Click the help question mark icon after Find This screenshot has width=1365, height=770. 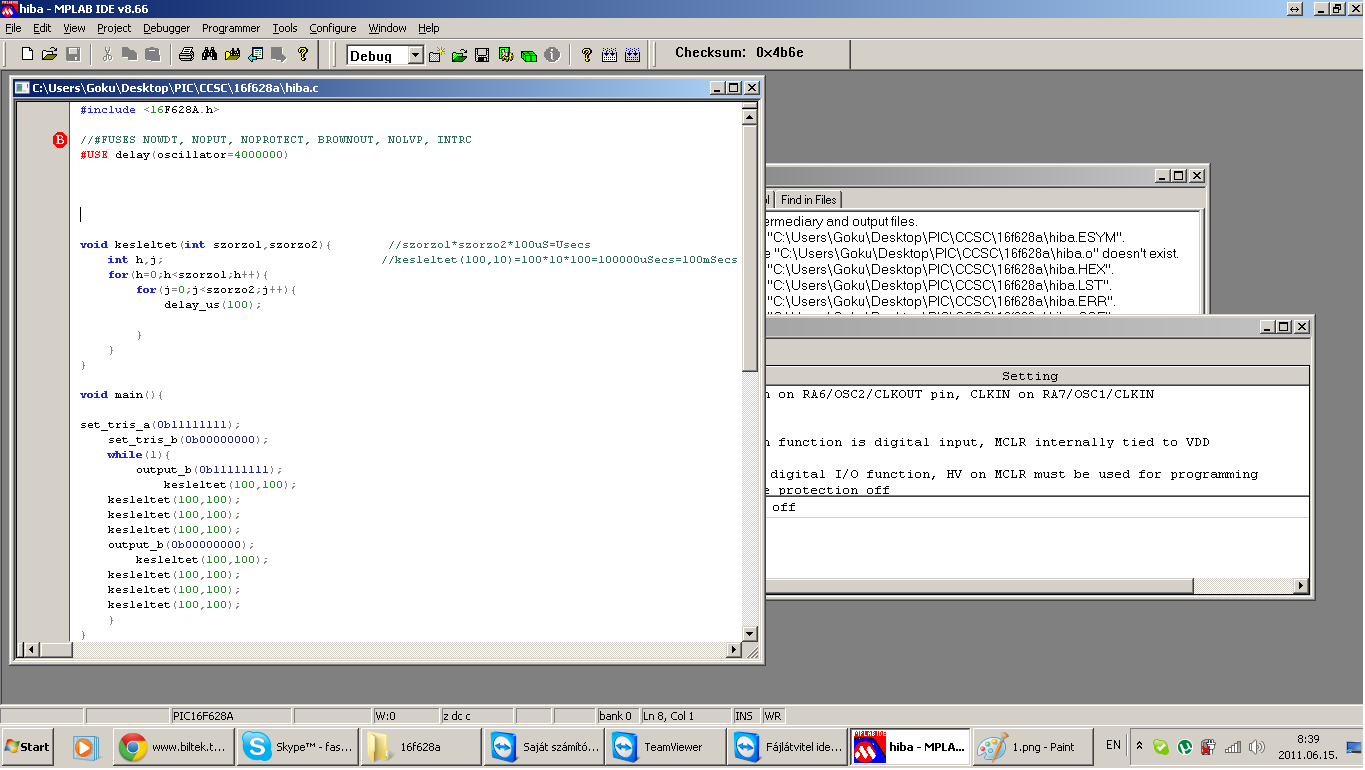click(302, 54)
